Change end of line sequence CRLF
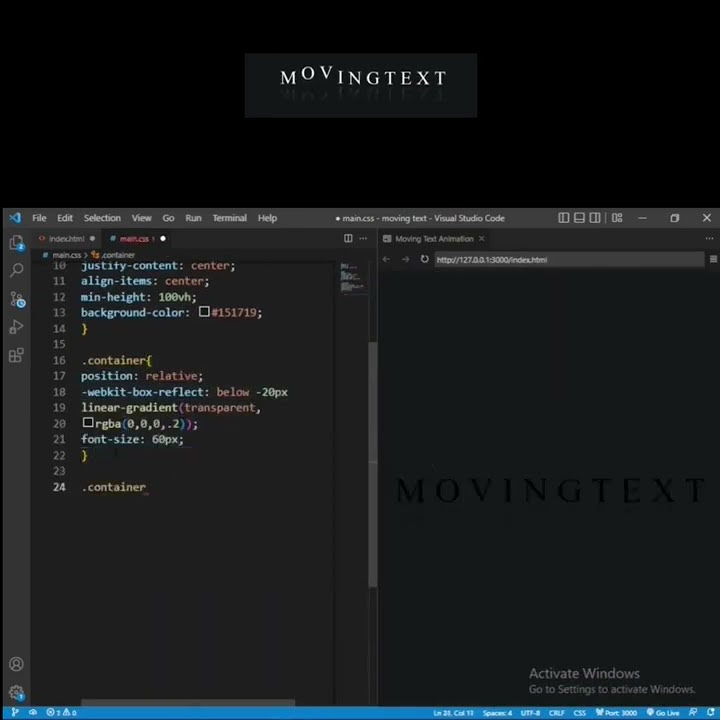The height and width of the screenshot is (720, 720). 557,713
